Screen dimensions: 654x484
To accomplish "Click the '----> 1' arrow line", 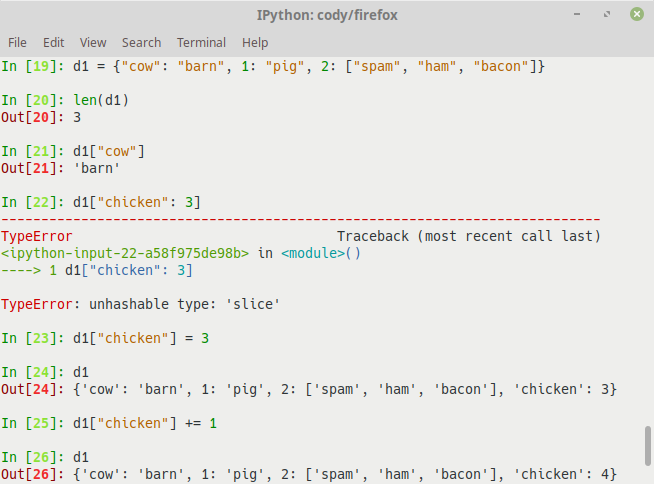I will coord(97,270).
